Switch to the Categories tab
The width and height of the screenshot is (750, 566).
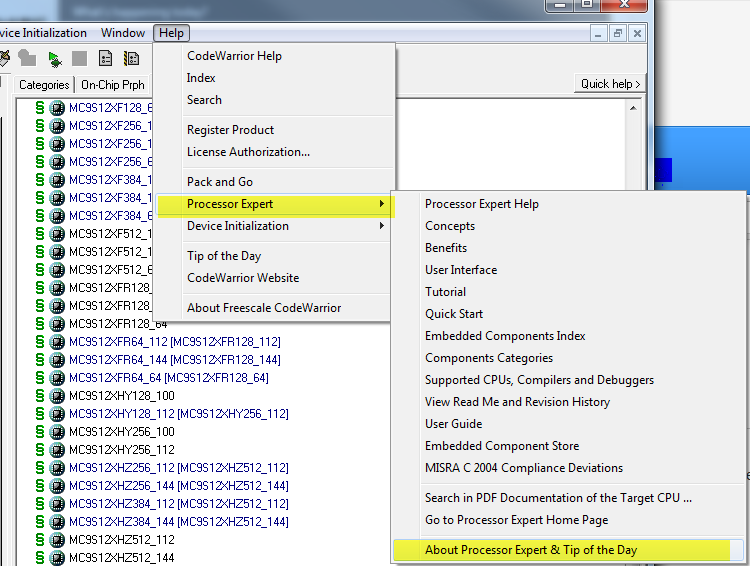[44, 85]
